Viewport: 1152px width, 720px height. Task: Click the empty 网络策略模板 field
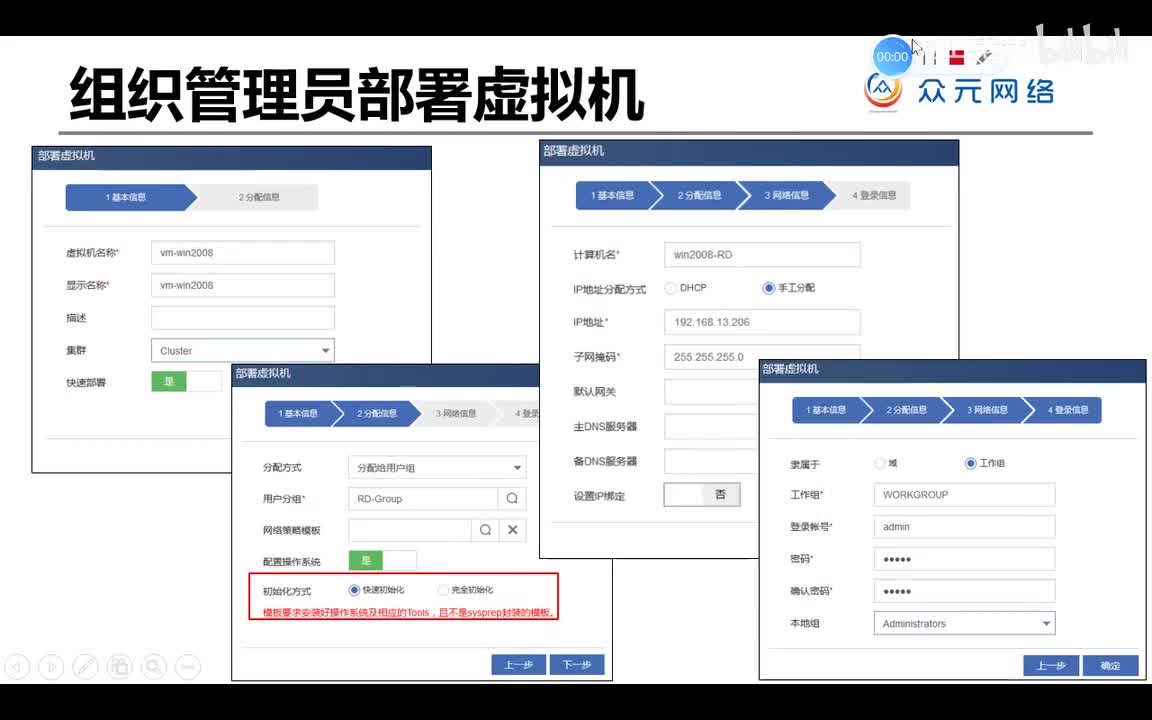[x=410, y=530]
